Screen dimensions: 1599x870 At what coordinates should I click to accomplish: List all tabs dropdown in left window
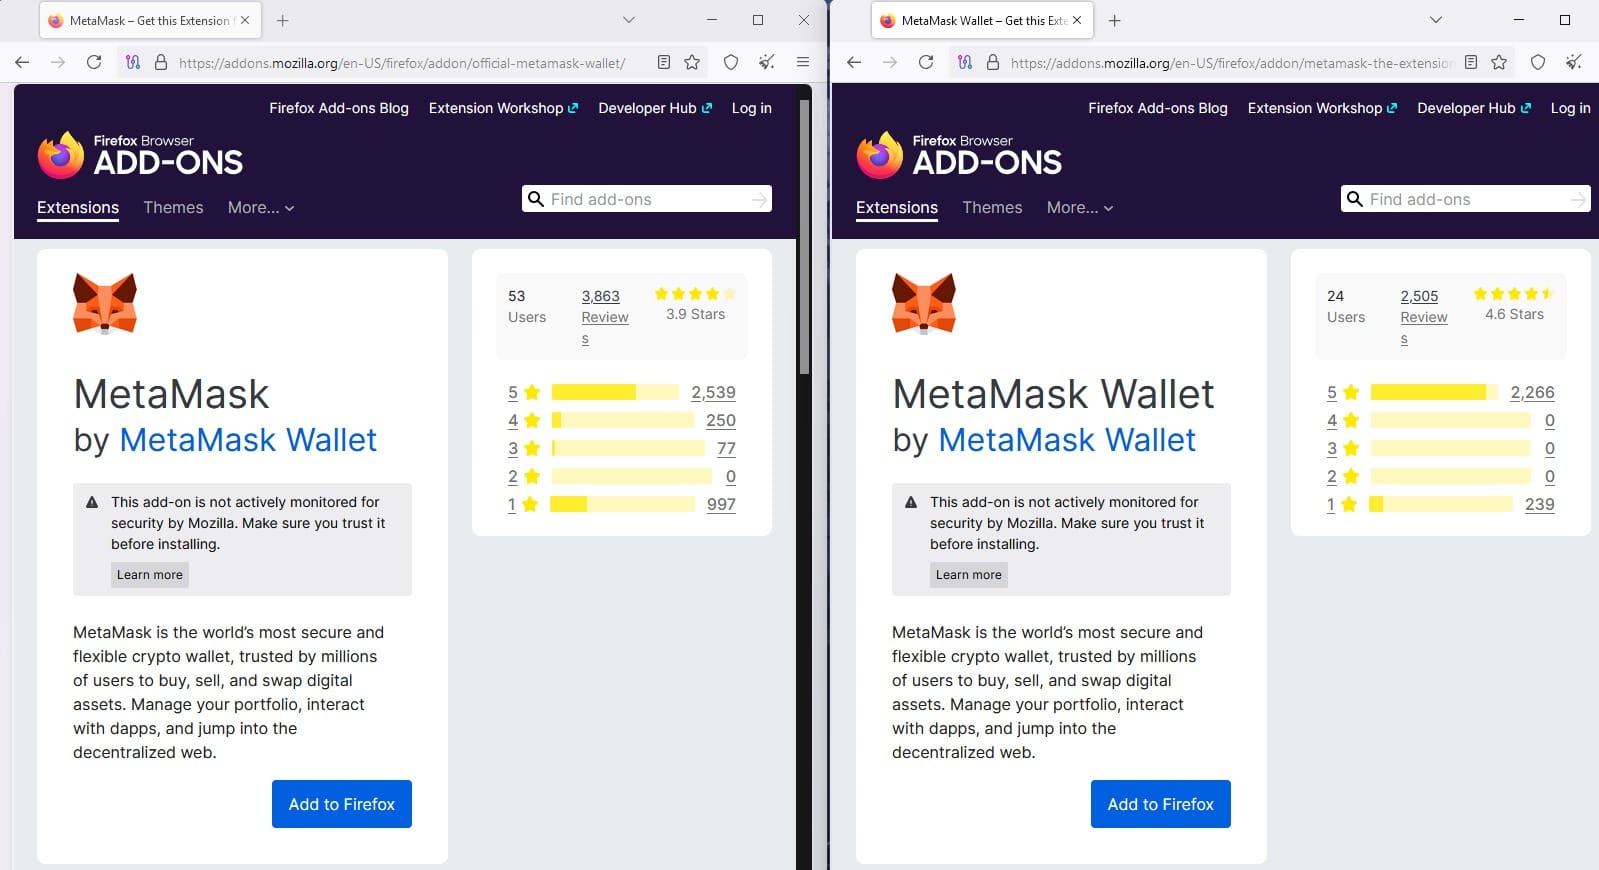628,20
